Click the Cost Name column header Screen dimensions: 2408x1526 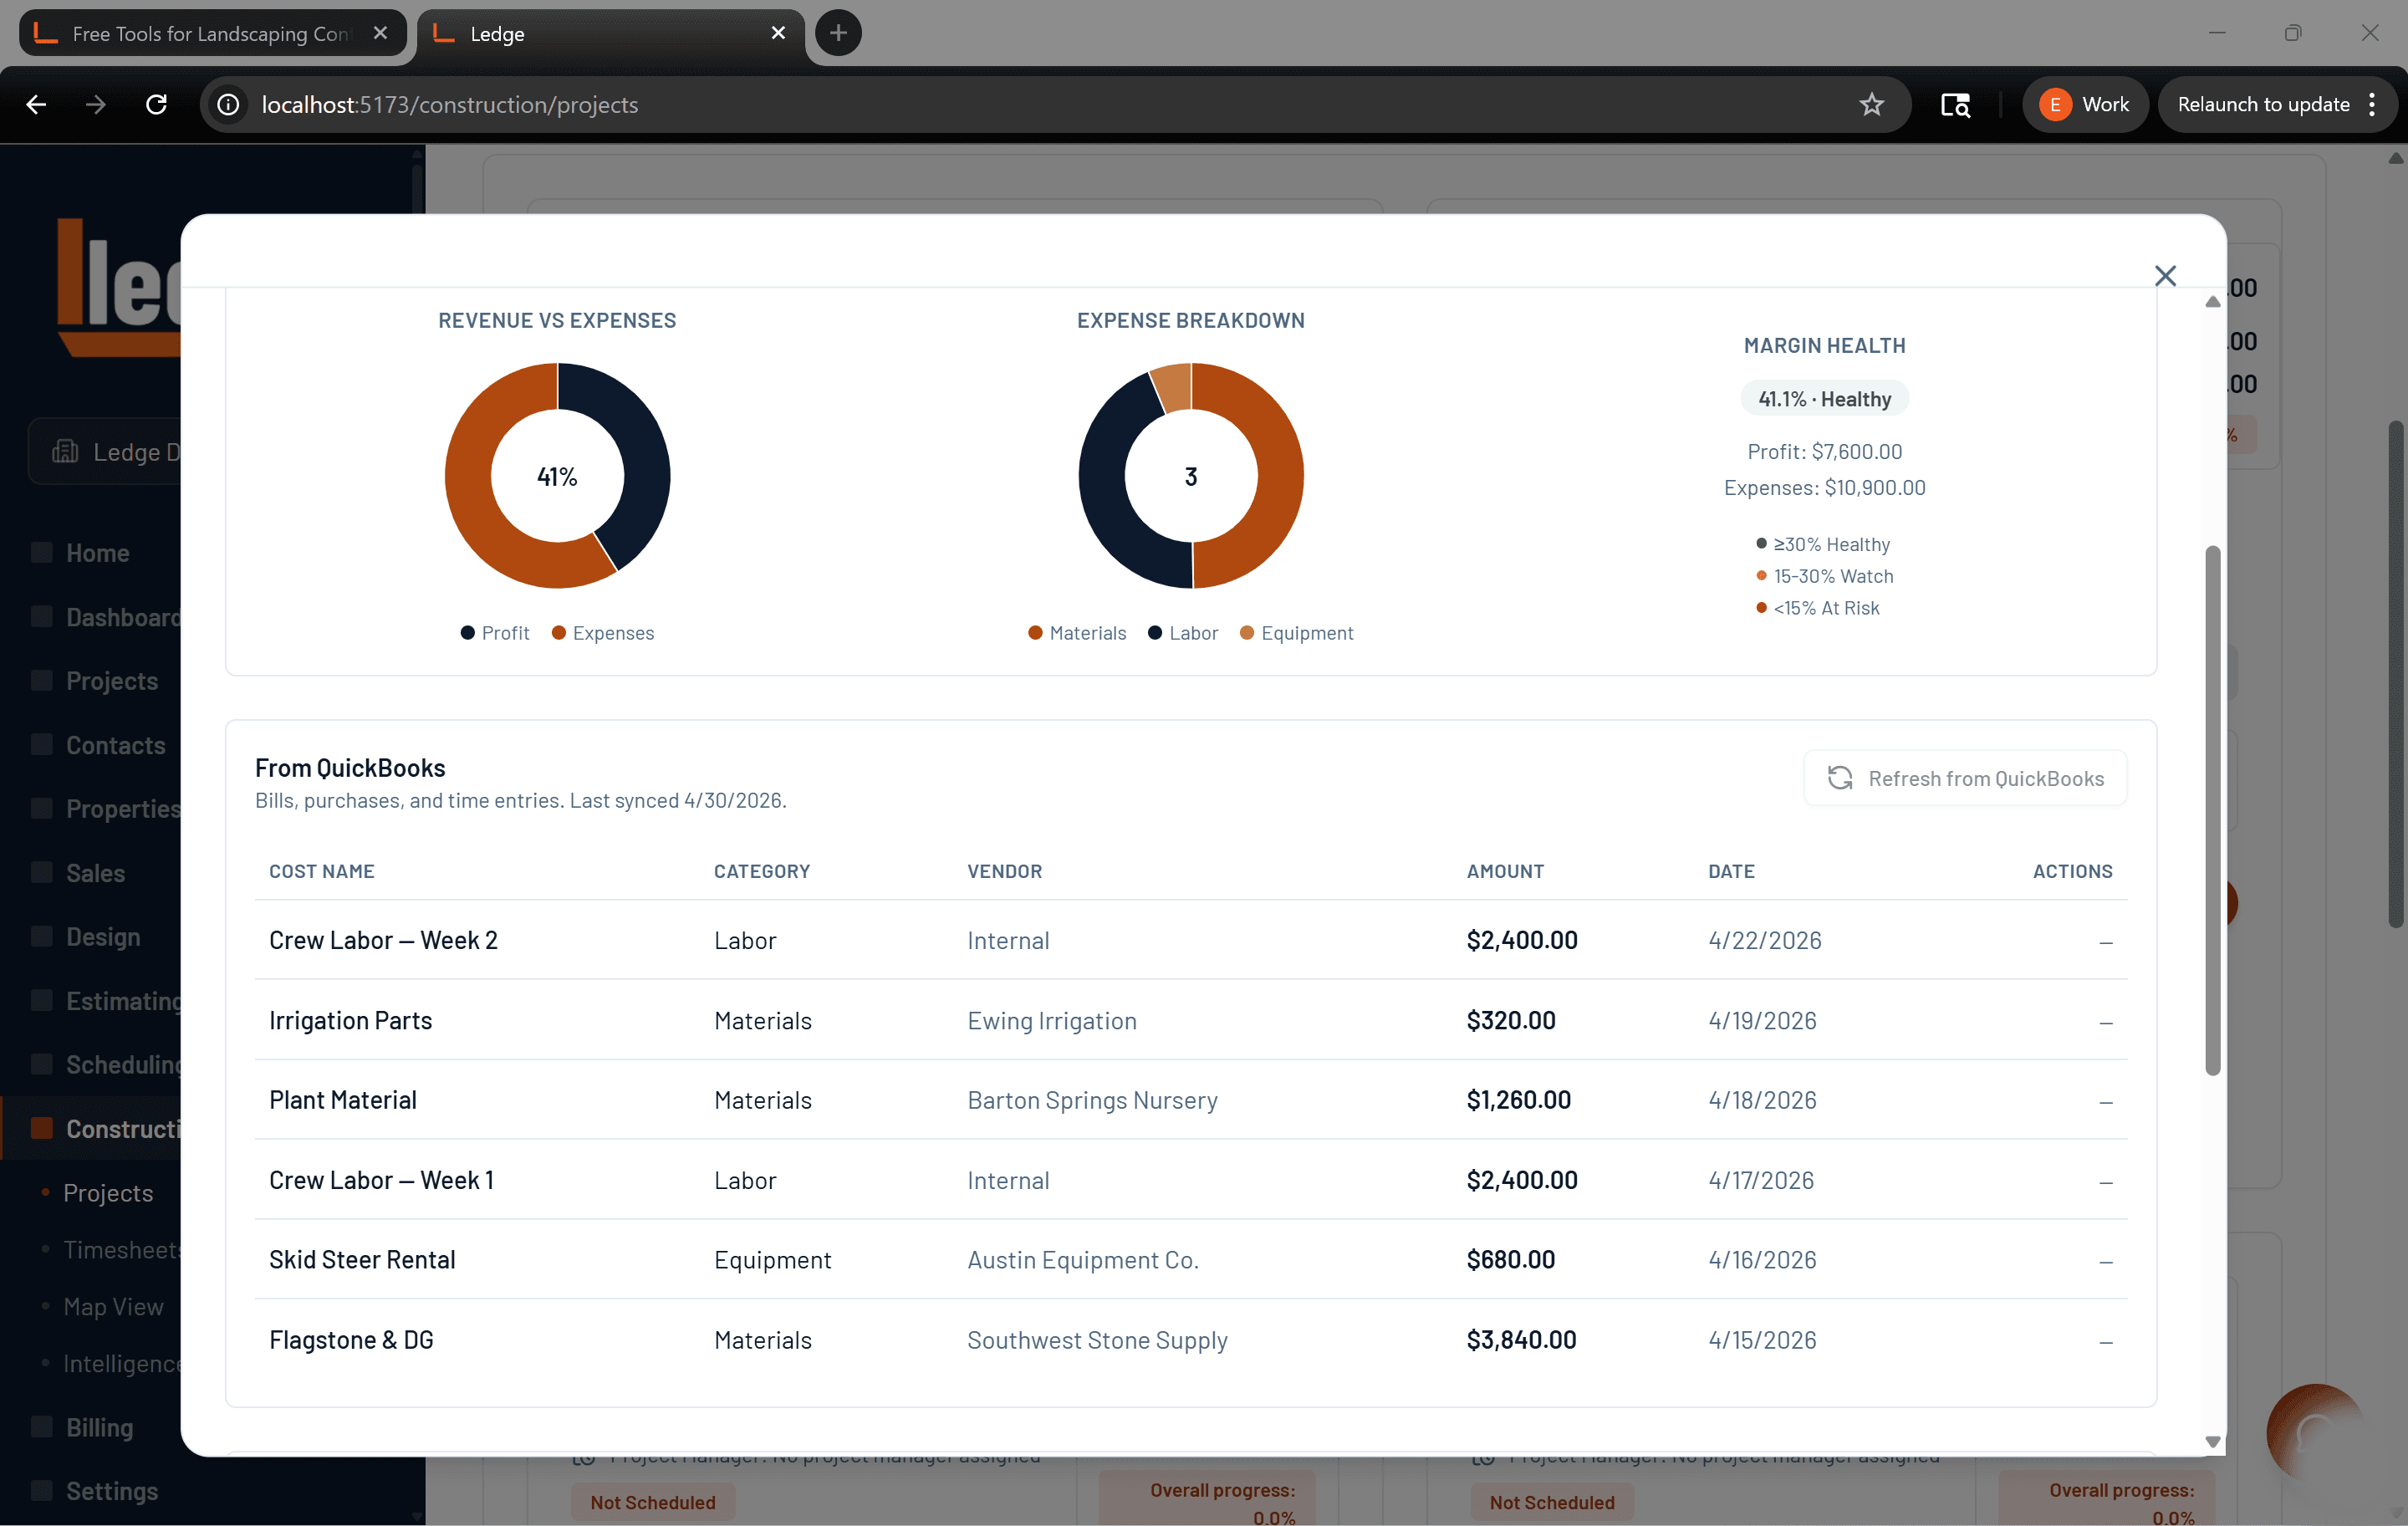tap(321, 871)
